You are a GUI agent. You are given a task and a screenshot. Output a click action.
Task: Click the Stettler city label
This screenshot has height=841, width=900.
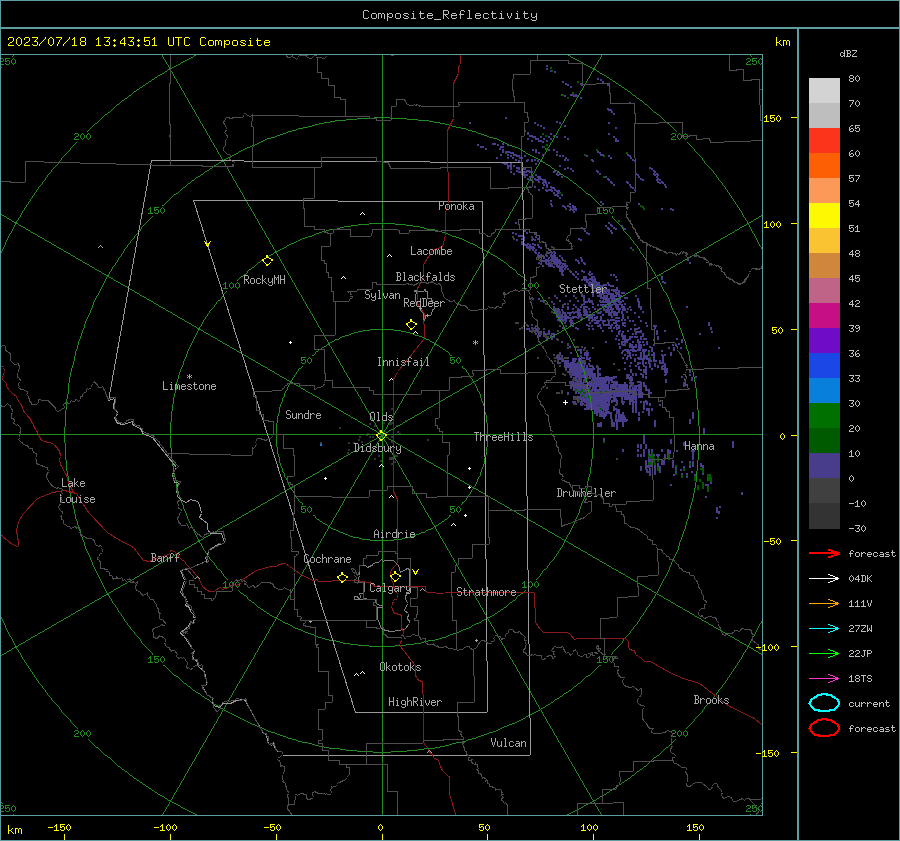[x=583, y=289]
